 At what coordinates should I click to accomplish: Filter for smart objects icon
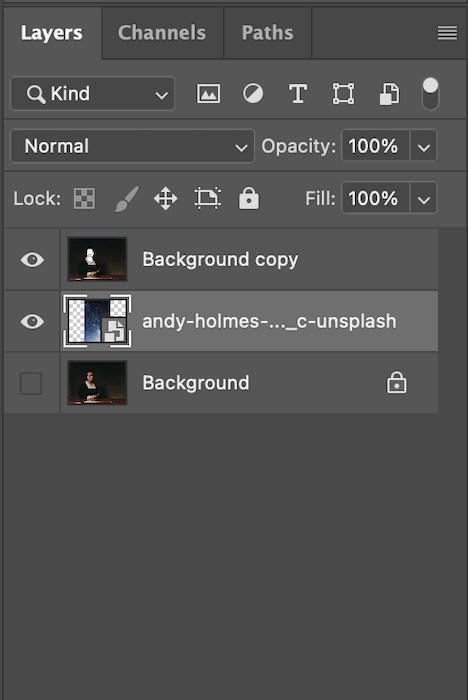(389, 94)
